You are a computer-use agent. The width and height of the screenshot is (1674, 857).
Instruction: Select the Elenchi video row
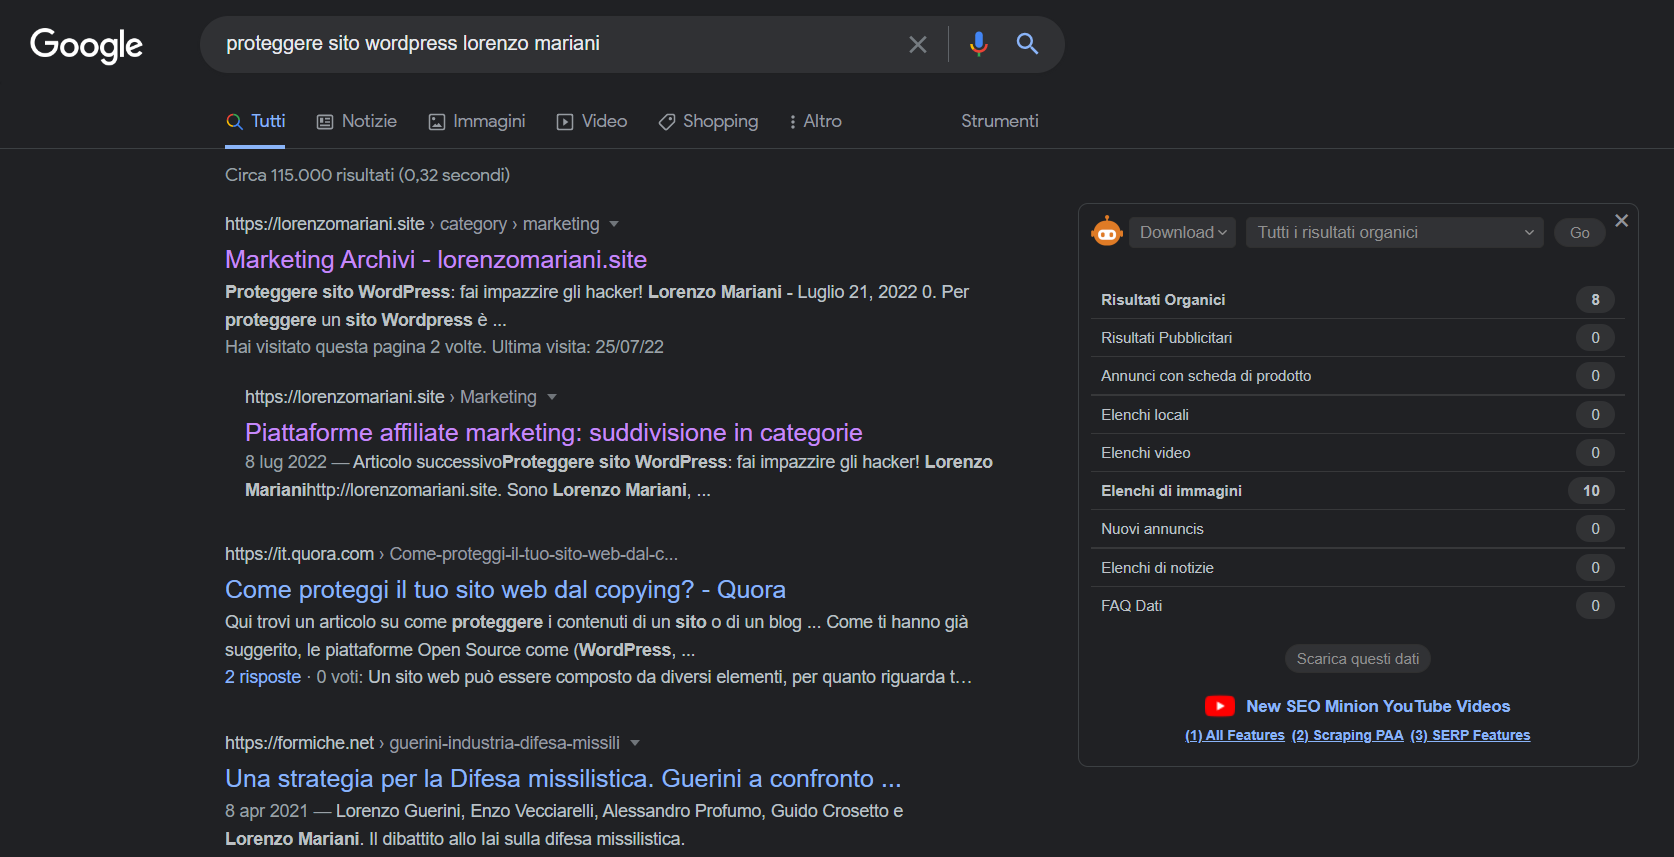click(x=1357, y=453)
